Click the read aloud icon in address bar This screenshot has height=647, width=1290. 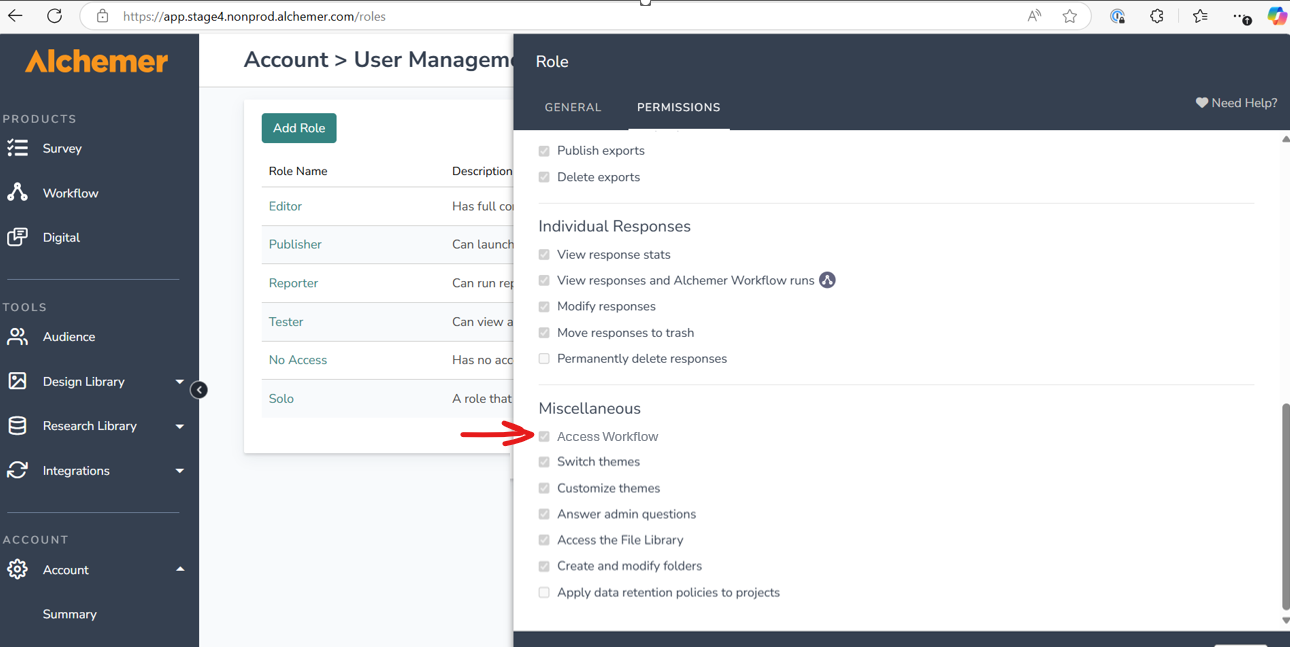click(1034, 16)
